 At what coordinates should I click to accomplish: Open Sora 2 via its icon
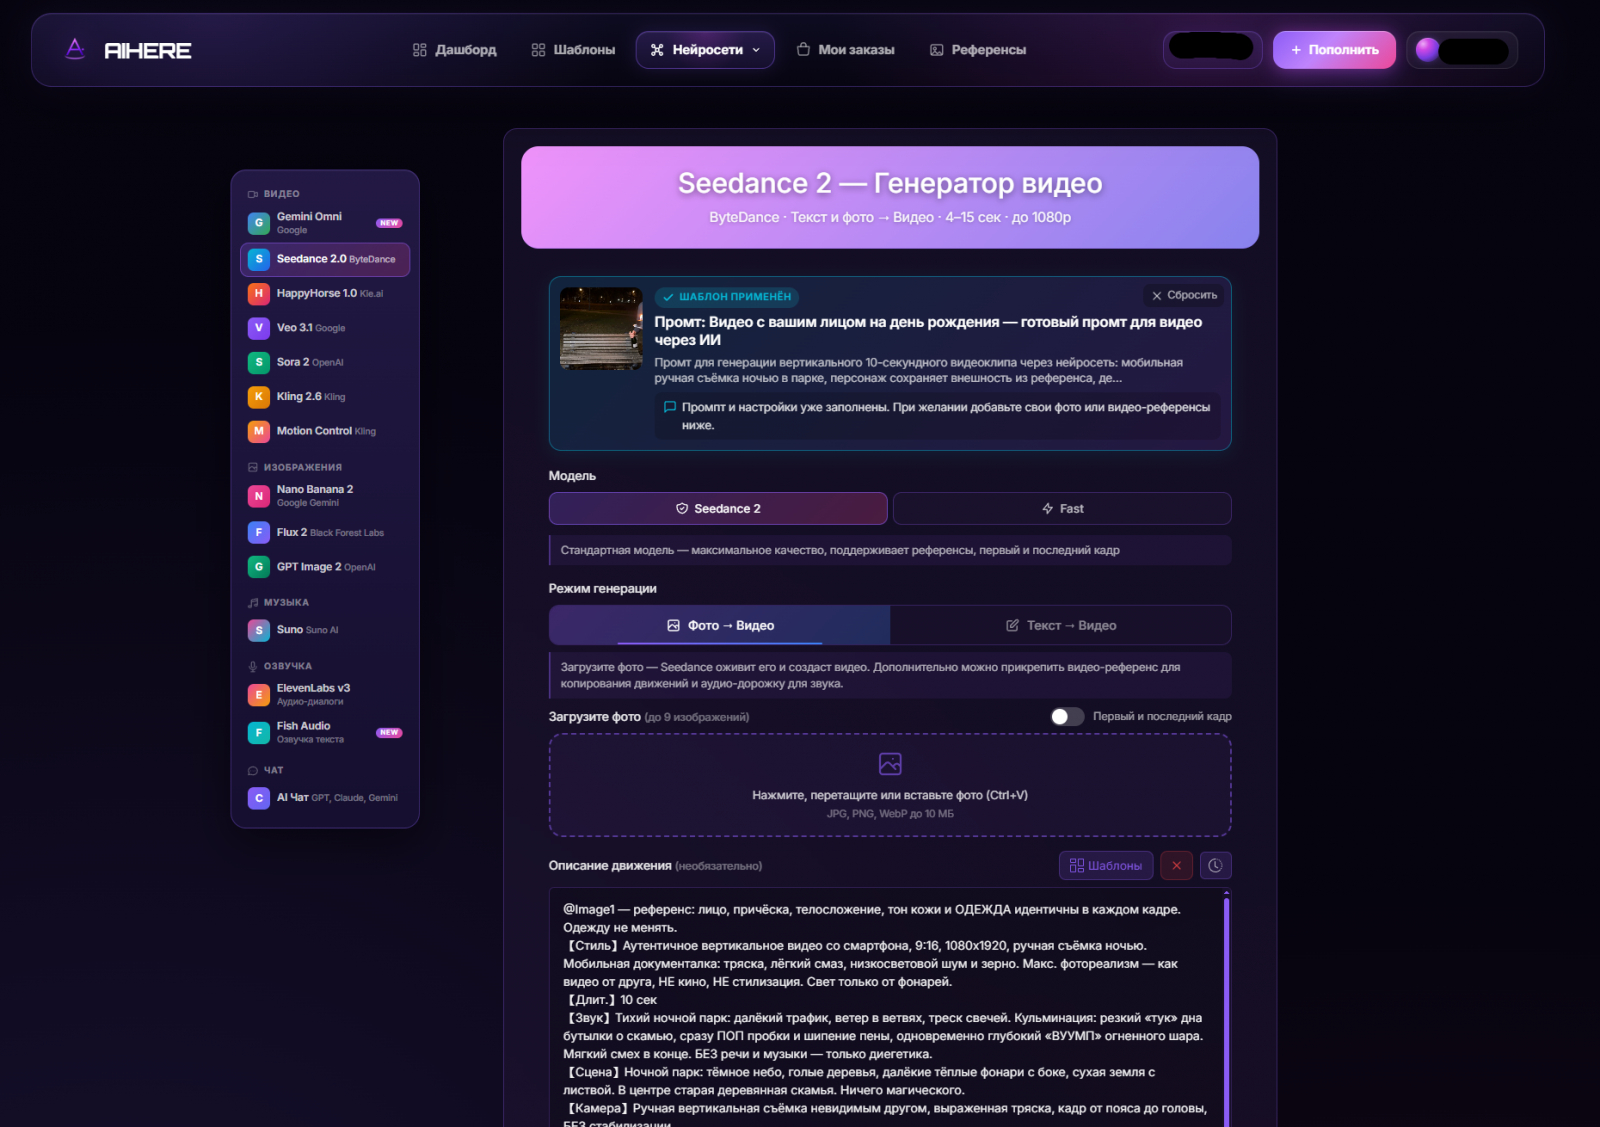point(259,362)
